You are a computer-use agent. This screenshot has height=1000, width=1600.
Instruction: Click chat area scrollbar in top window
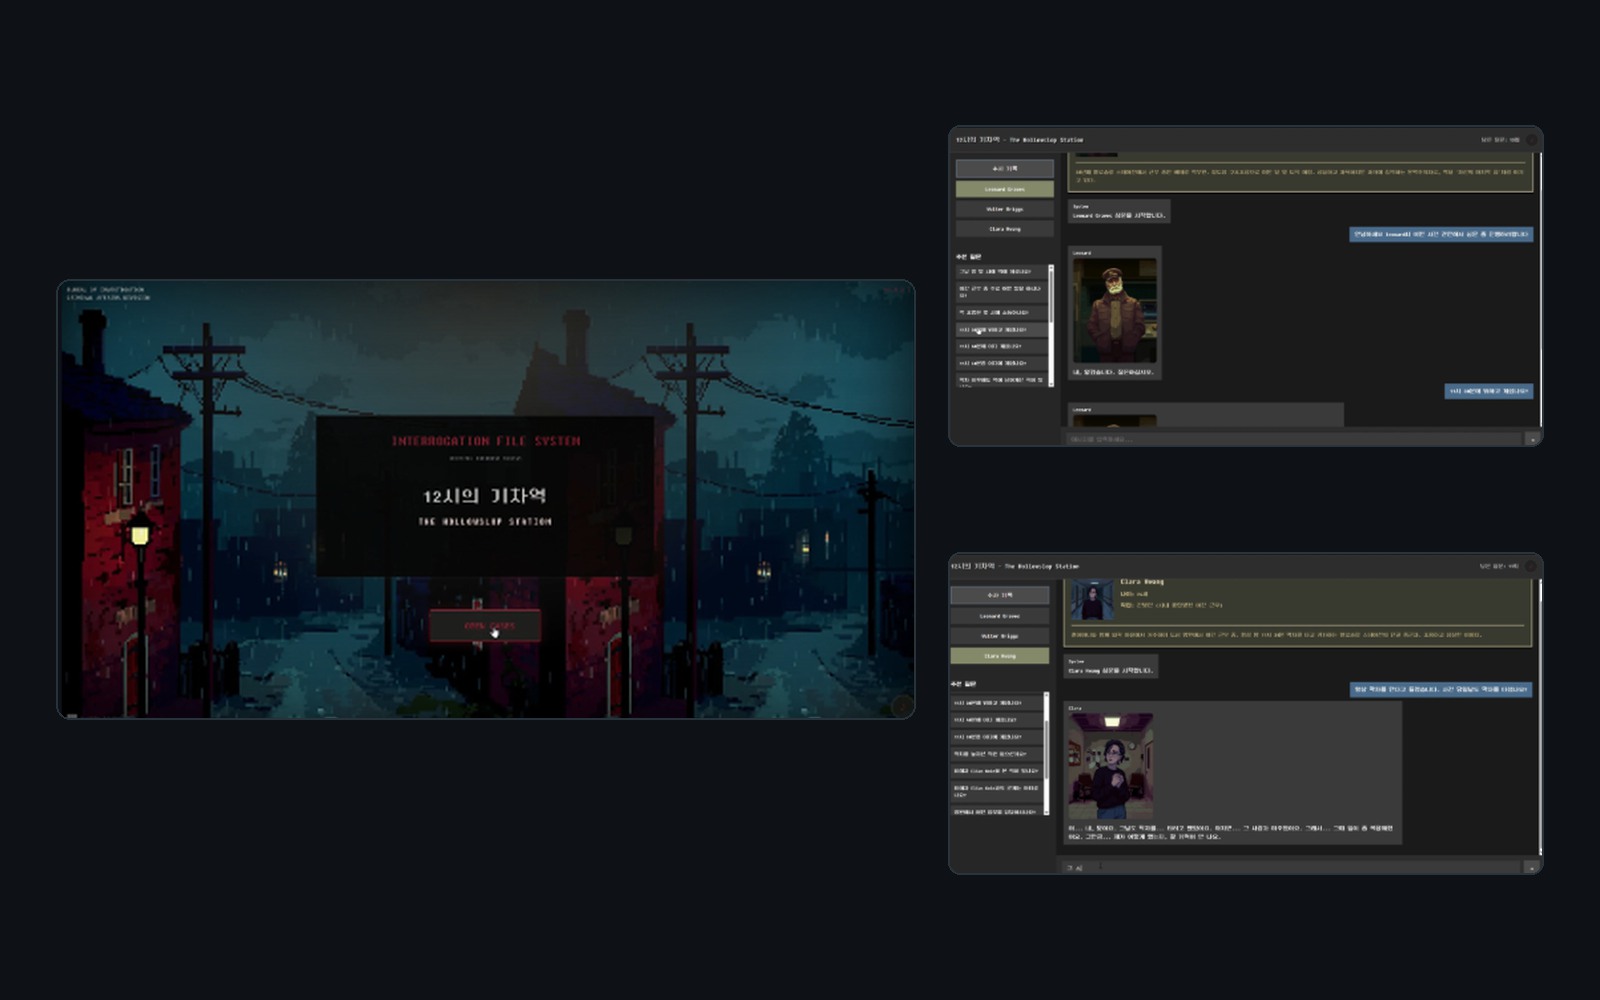1540,290
